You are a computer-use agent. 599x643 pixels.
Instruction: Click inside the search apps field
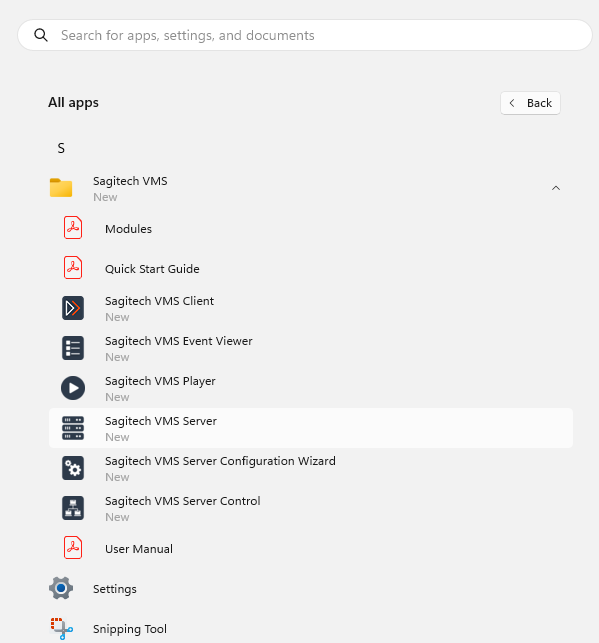305,35
